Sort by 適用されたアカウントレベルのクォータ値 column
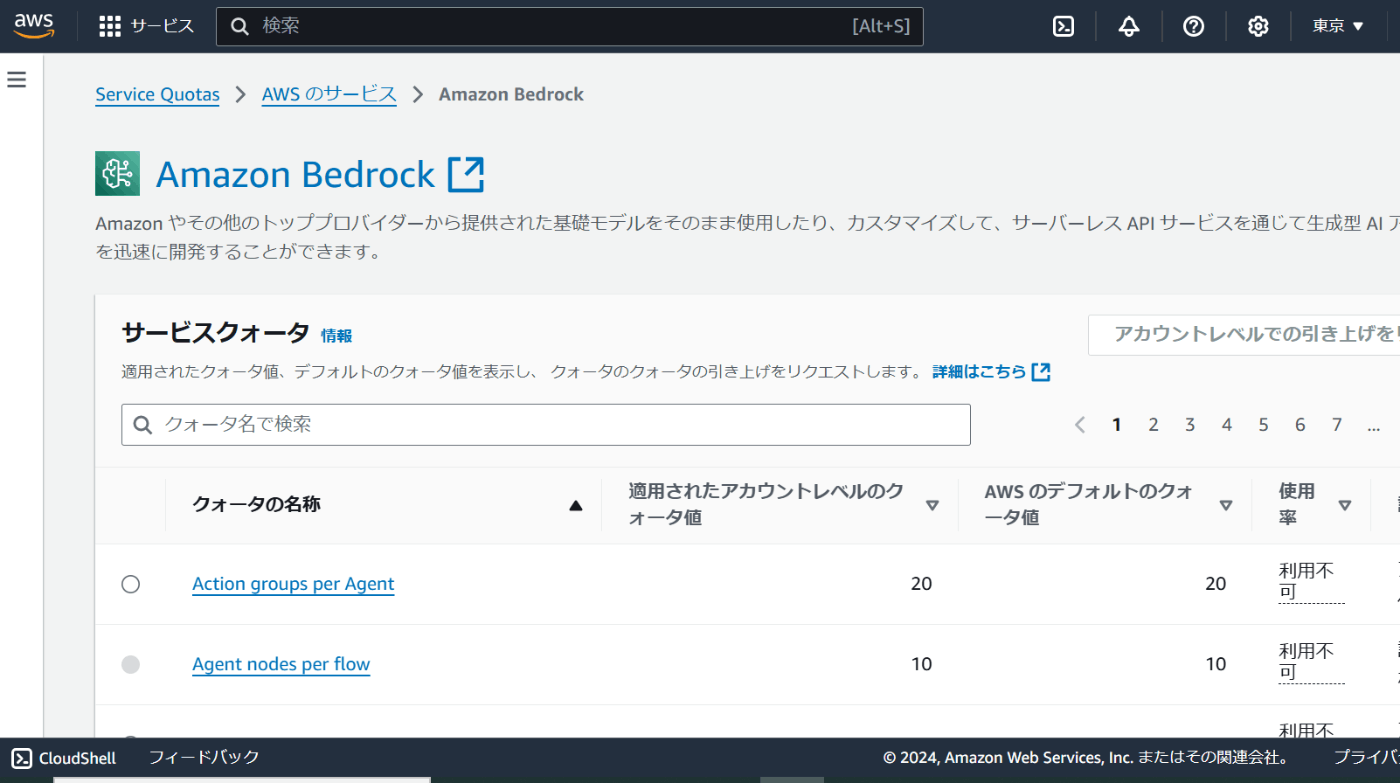 (932, 506)
